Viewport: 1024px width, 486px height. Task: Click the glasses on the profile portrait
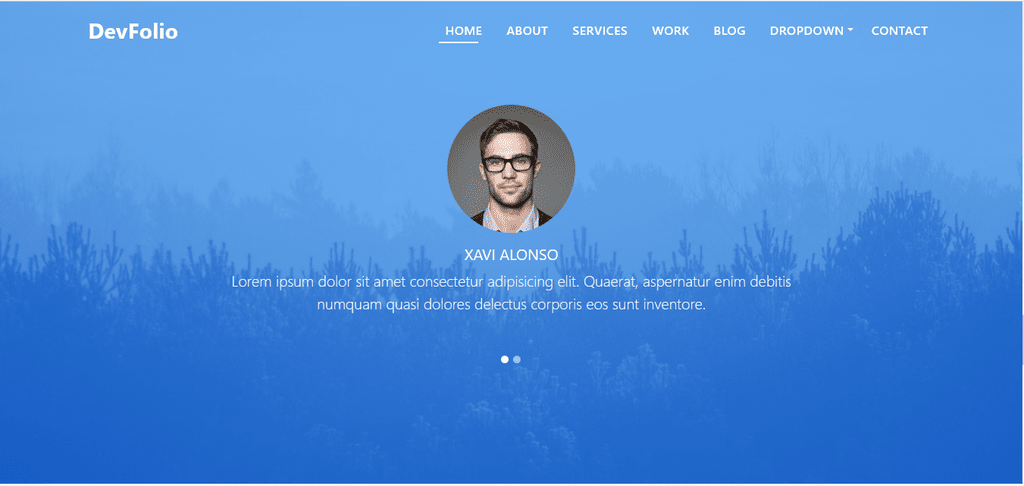508,163
